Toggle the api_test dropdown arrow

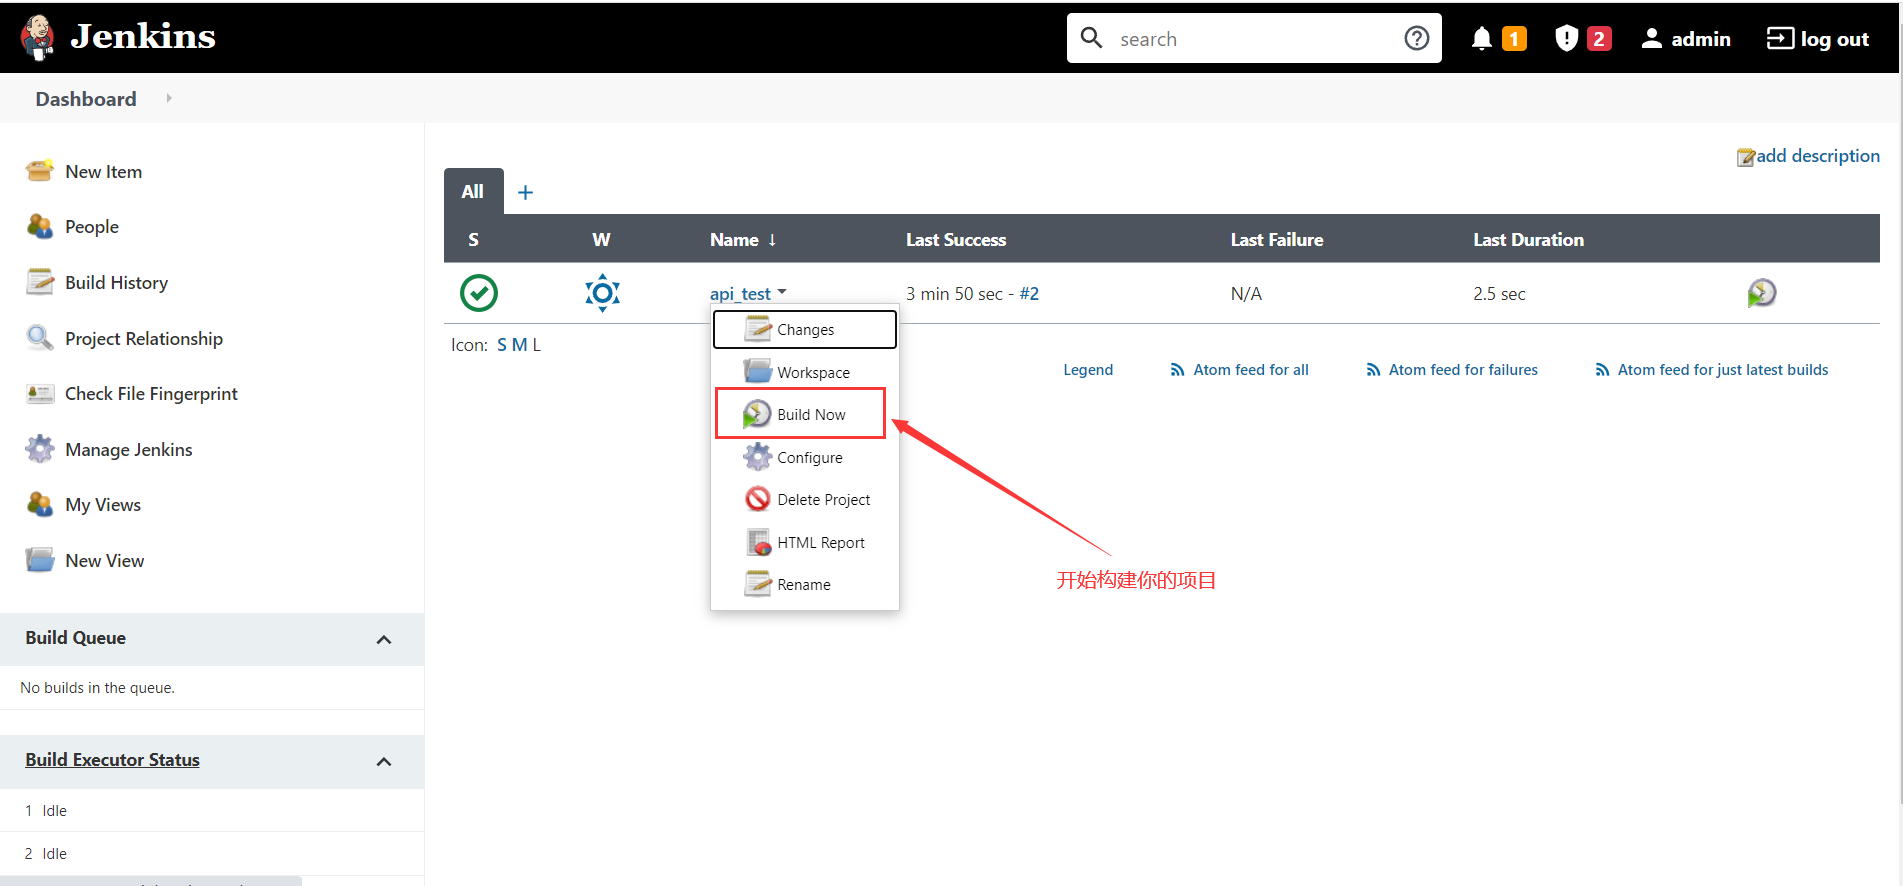(782, 292)
